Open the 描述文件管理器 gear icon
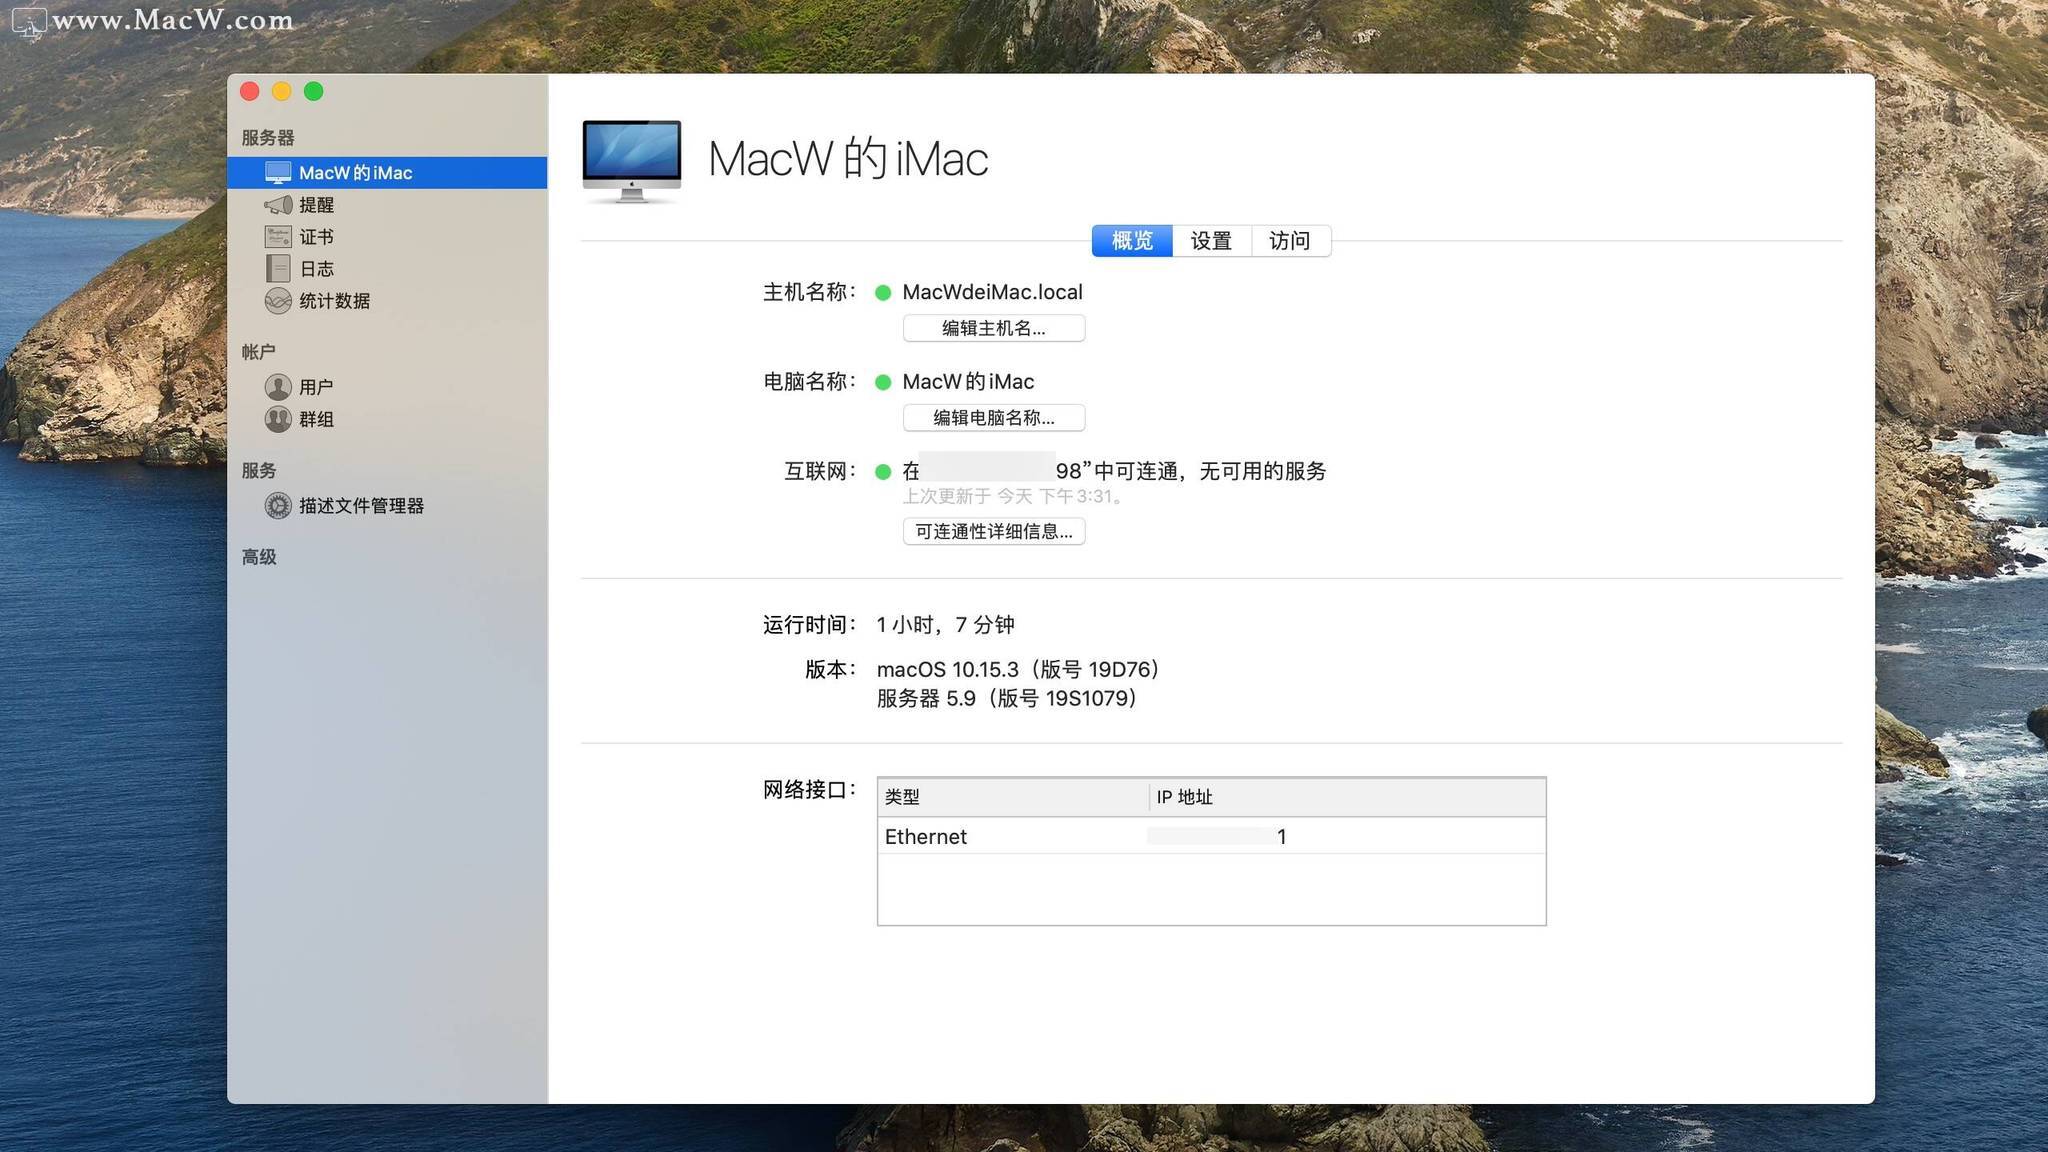Image resolution: width=2048 pixels, height=1152 pixels. 278,506
